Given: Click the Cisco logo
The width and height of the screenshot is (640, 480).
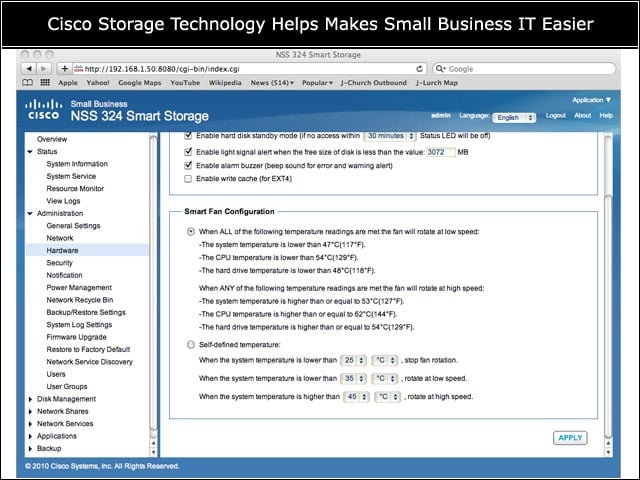Looking at the screenshot, I should pos(44,110).
